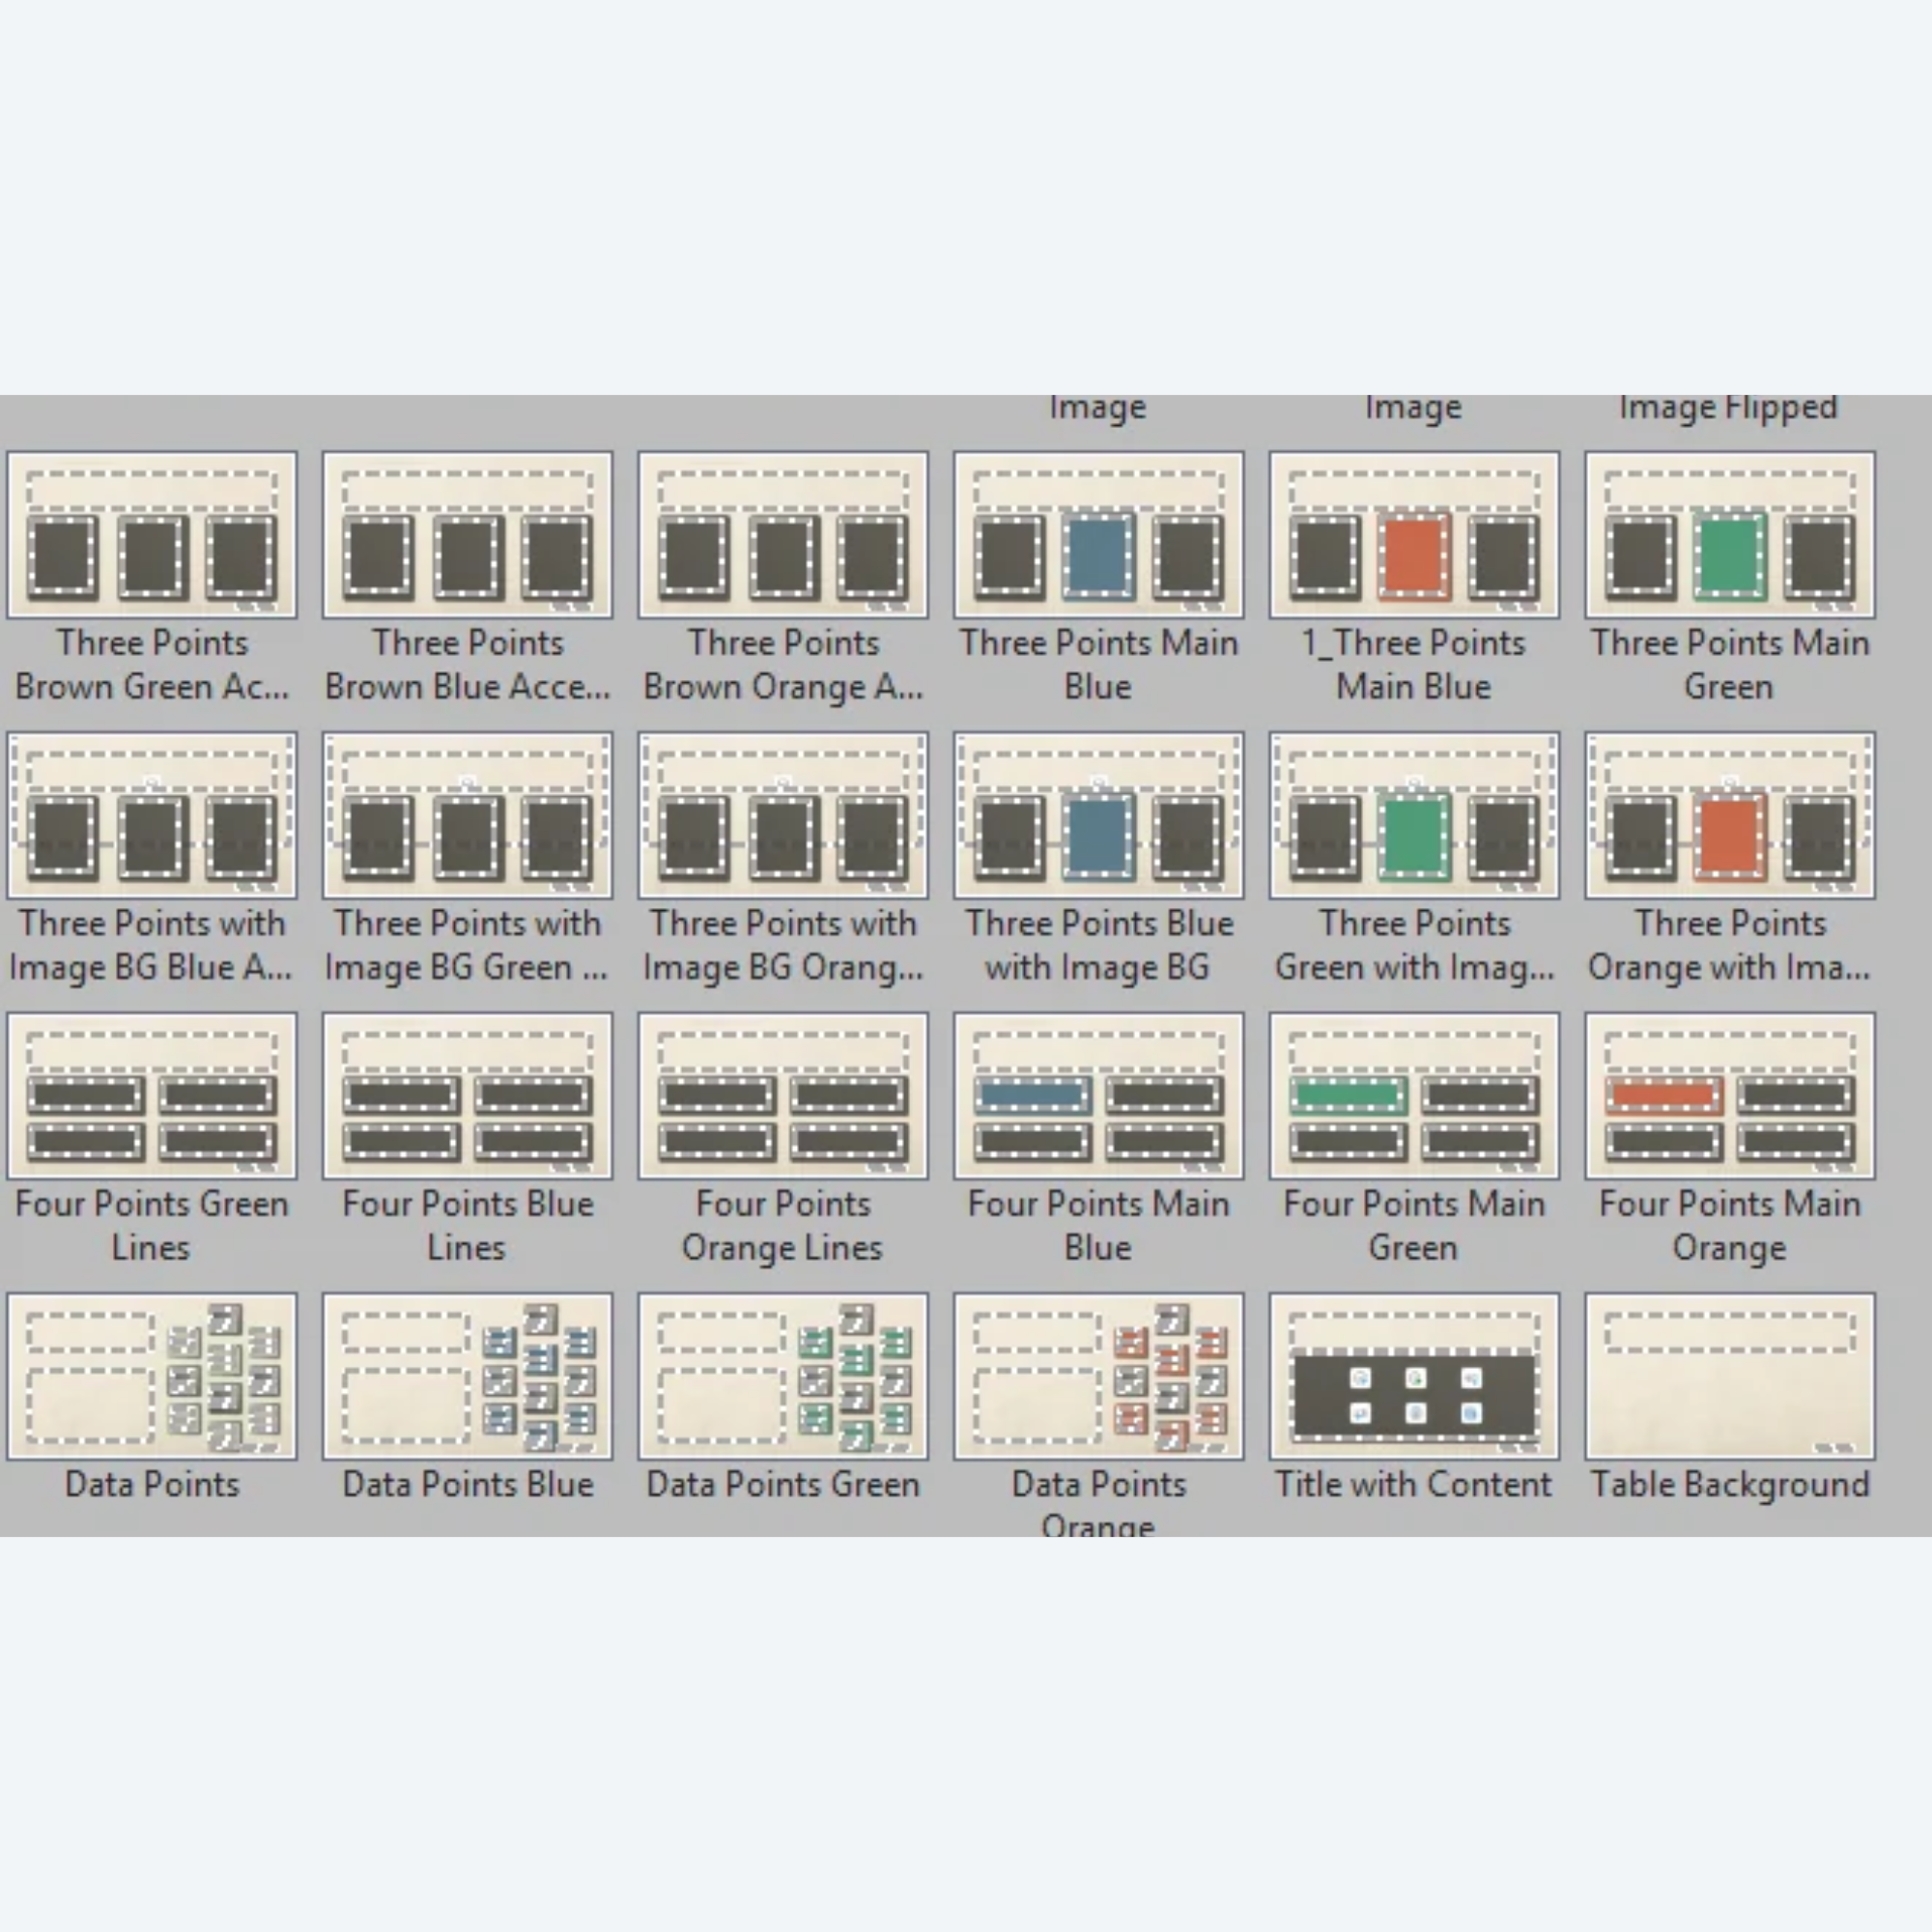The height and width of the screenshot is (1932, 1932).
Task: Pick Three Points with Image BG Orange layout
Action: (783, 815)
